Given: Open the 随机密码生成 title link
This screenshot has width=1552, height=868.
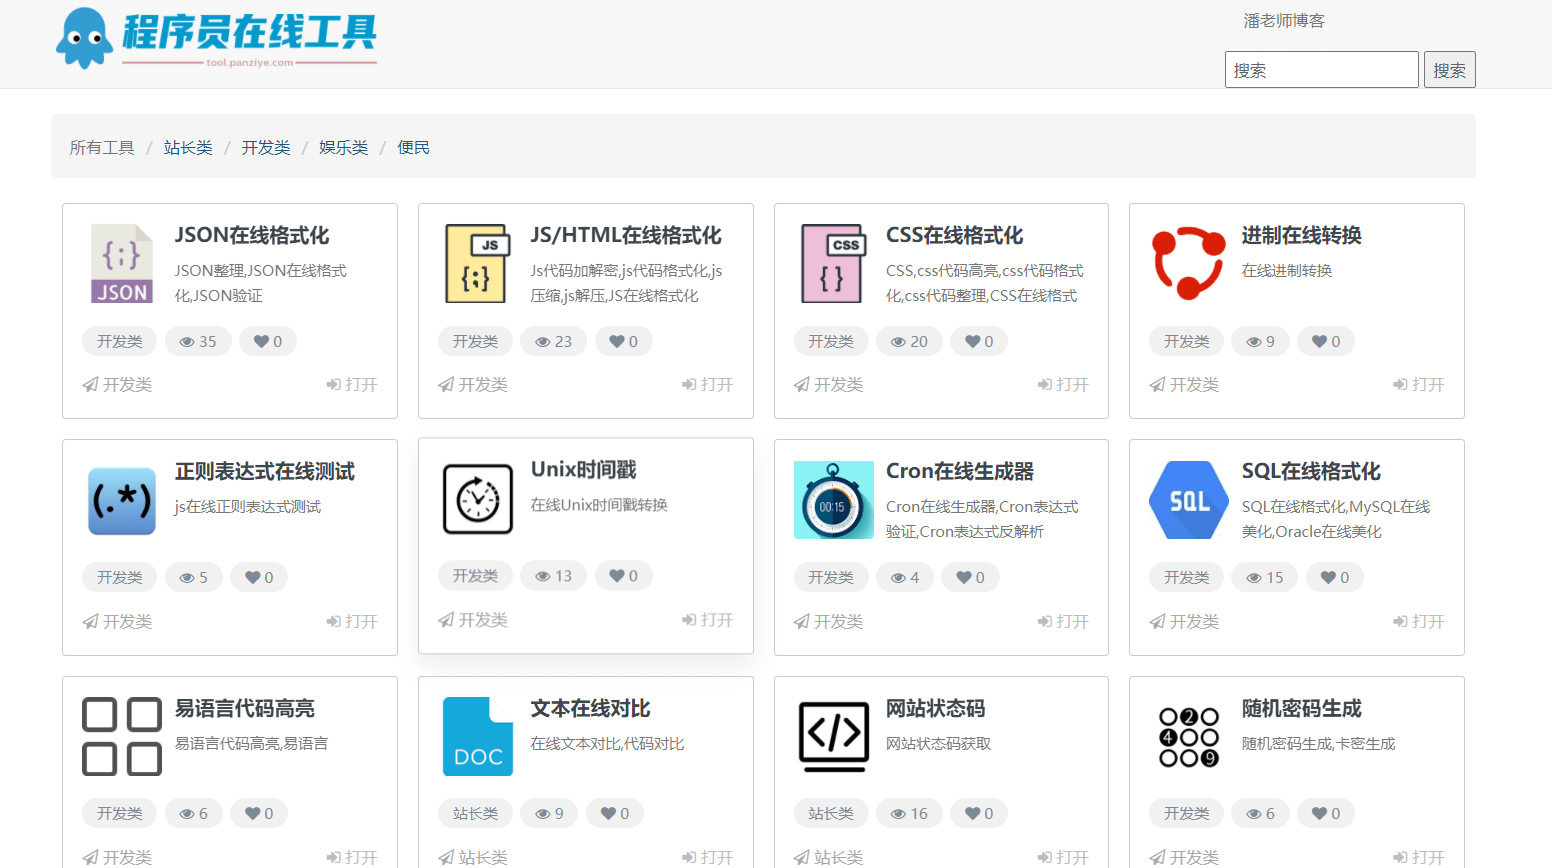Looking at the screenshot, I should [1302, 708].
